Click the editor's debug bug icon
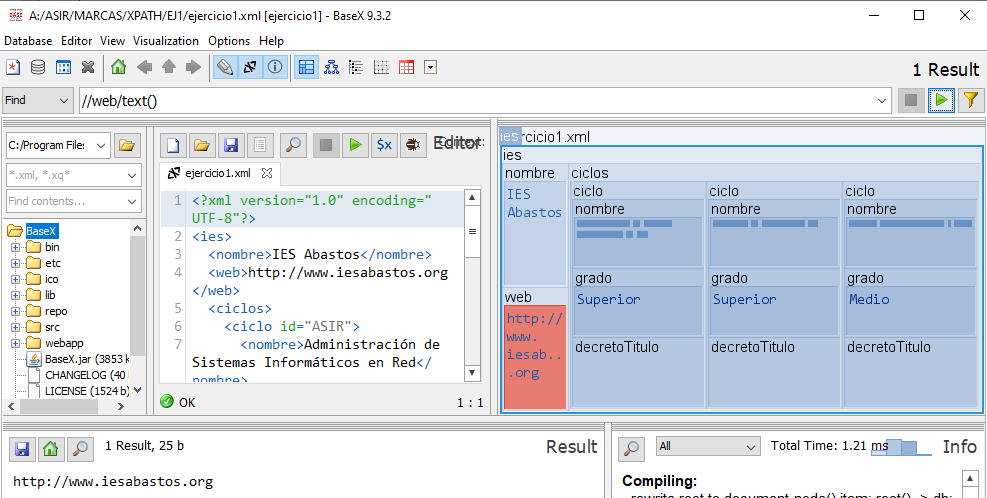The image size is (987, 498). [x=411, y=145]
